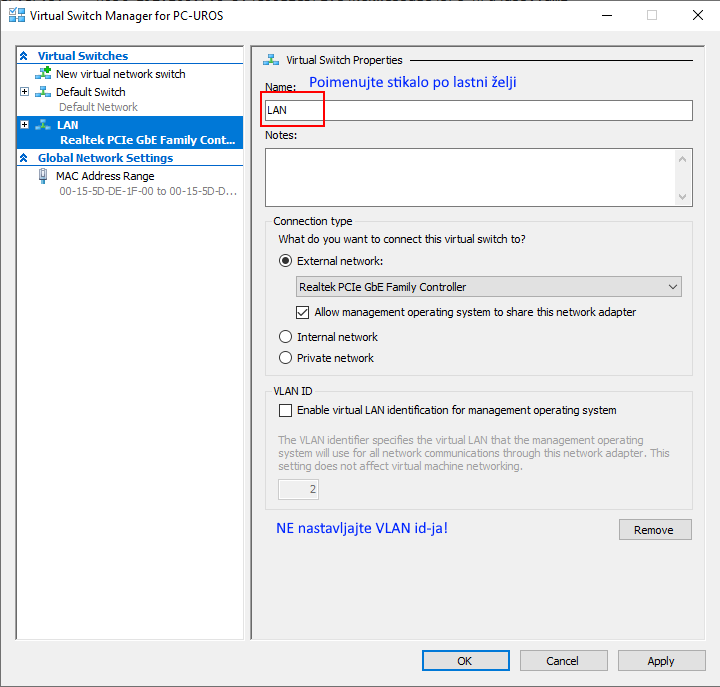This screenshot has width=720, height=687.
Task: Click the Virtual Switch Properties header icon
Action: click(271, 60)
